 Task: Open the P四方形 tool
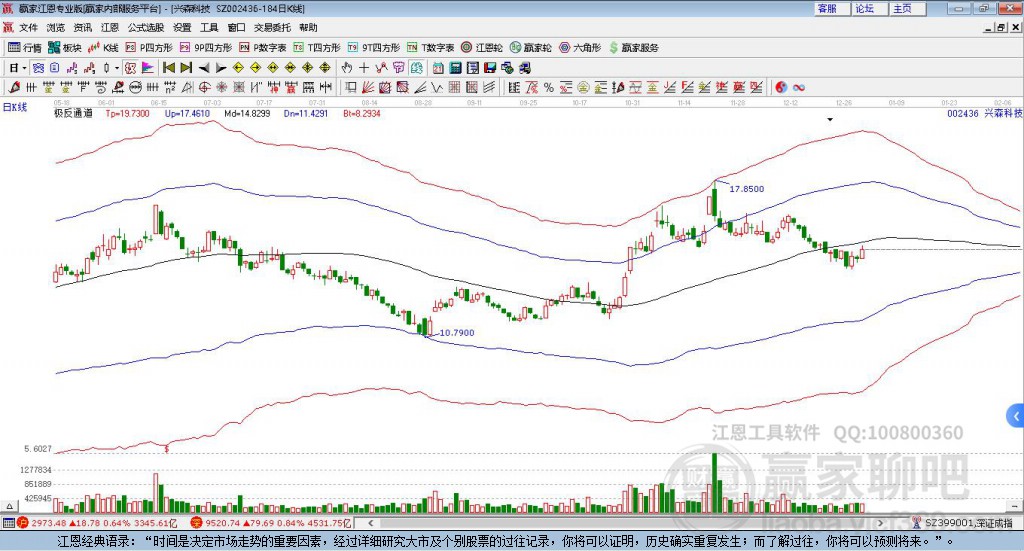[149, 48]
